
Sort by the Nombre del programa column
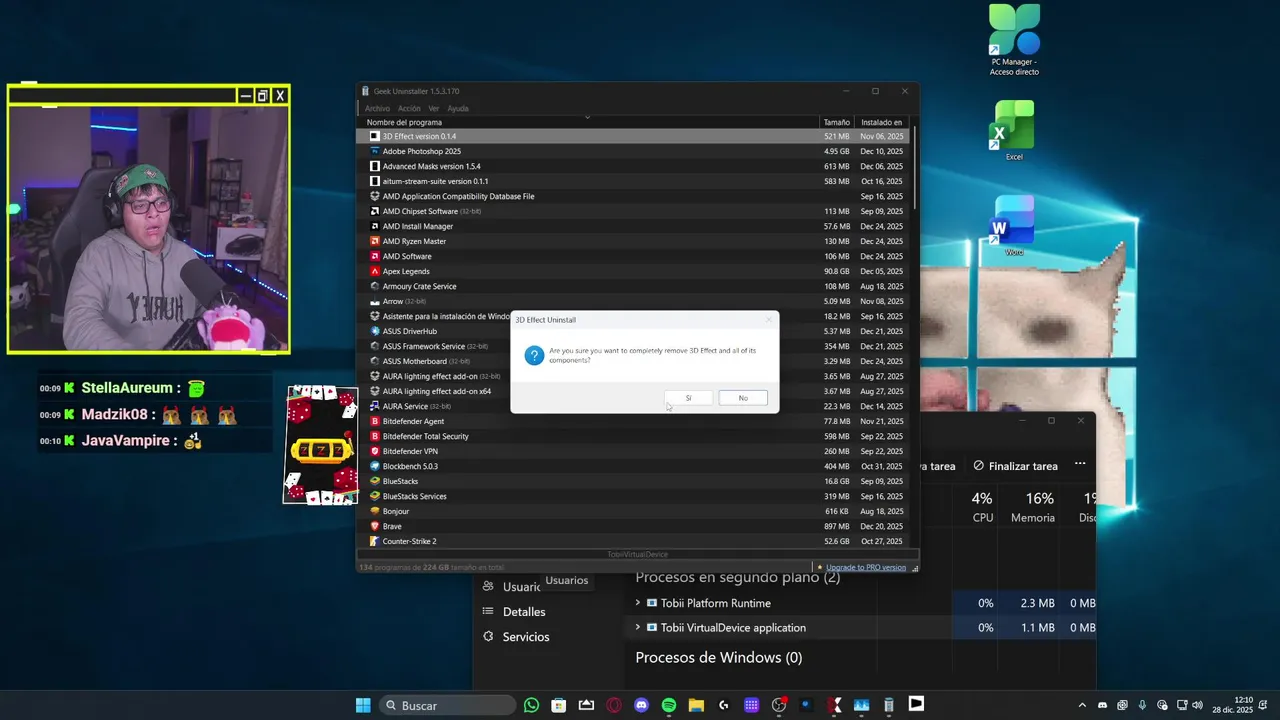[x=588, y=122]
